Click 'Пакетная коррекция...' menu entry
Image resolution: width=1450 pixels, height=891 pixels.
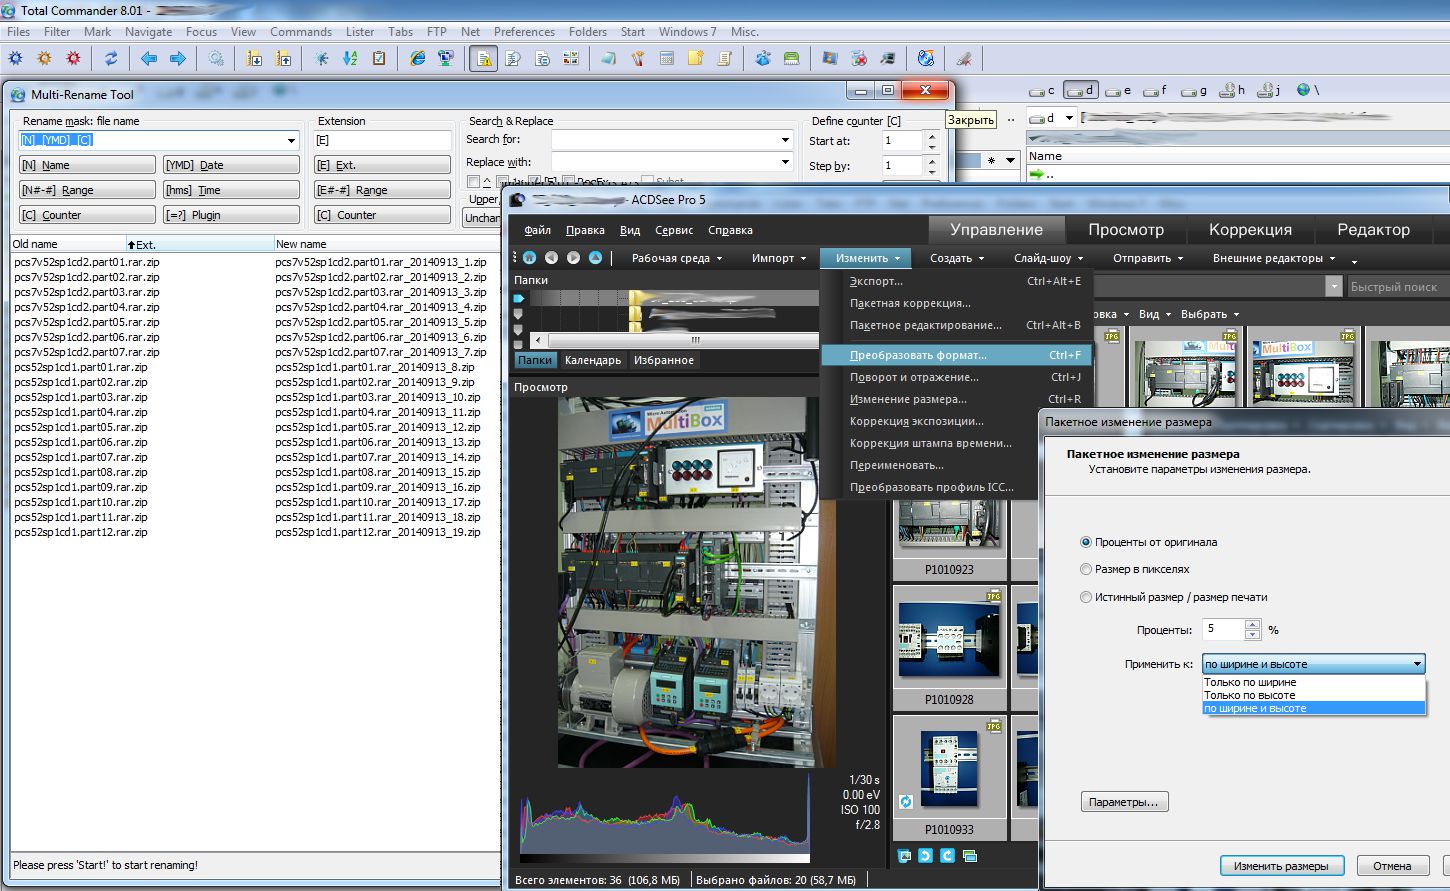click(956, 303)
